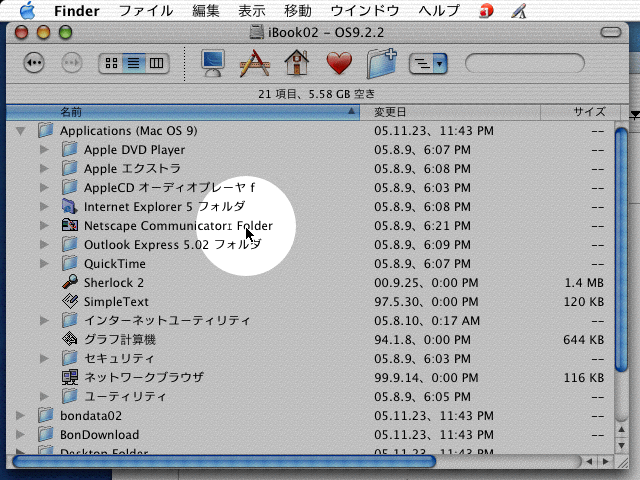The image size is (640, 480).
Task: Go to Home folder icon
Action: tap(297, 62)
